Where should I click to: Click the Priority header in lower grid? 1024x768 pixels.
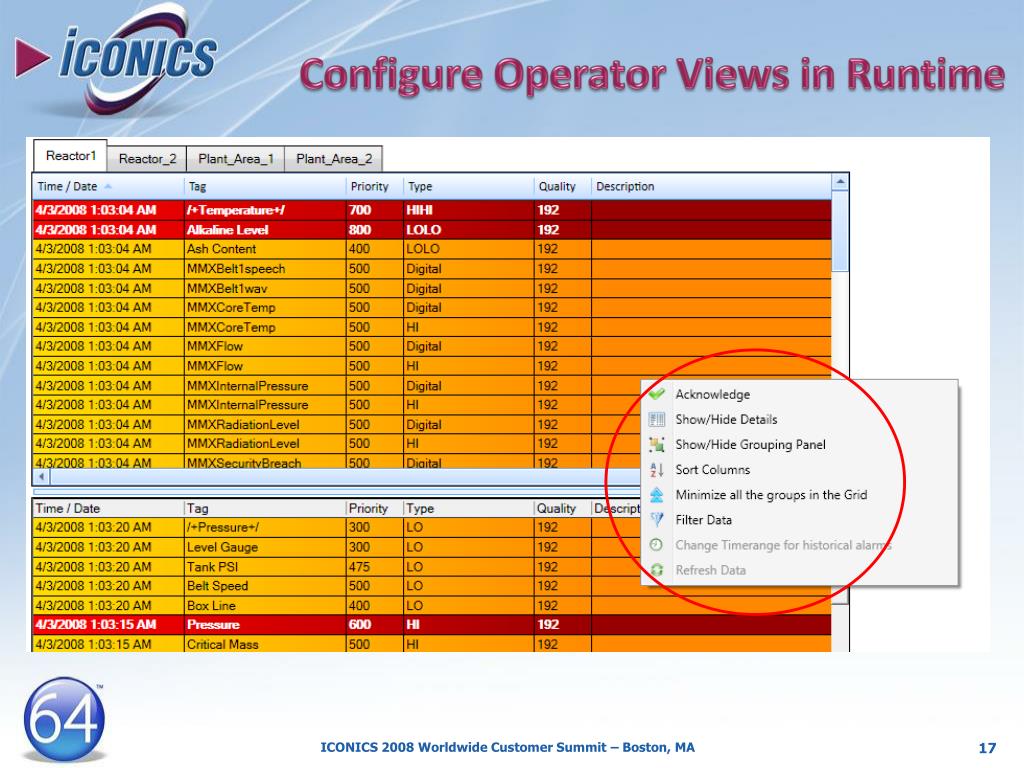point(374,508)
